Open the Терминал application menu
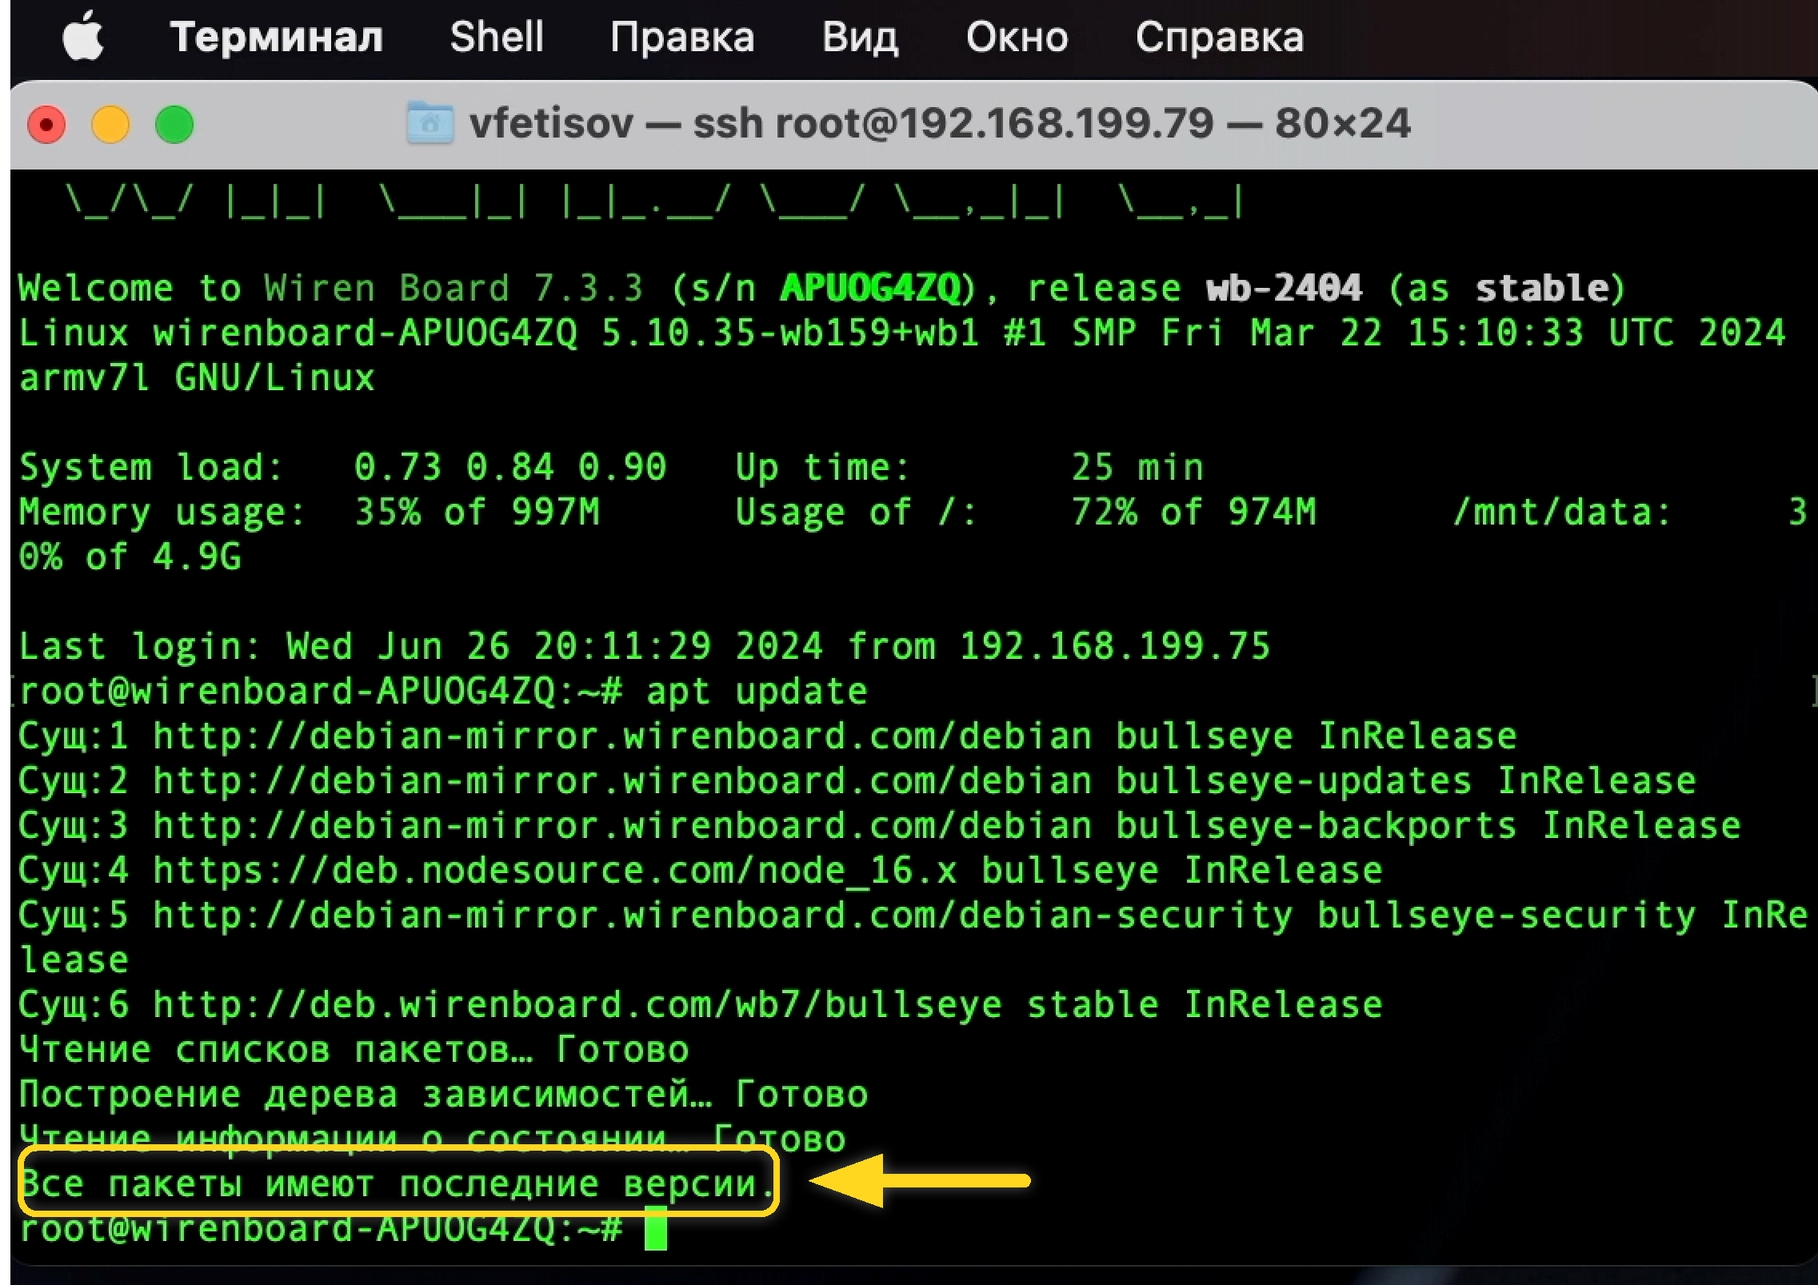 276,38
